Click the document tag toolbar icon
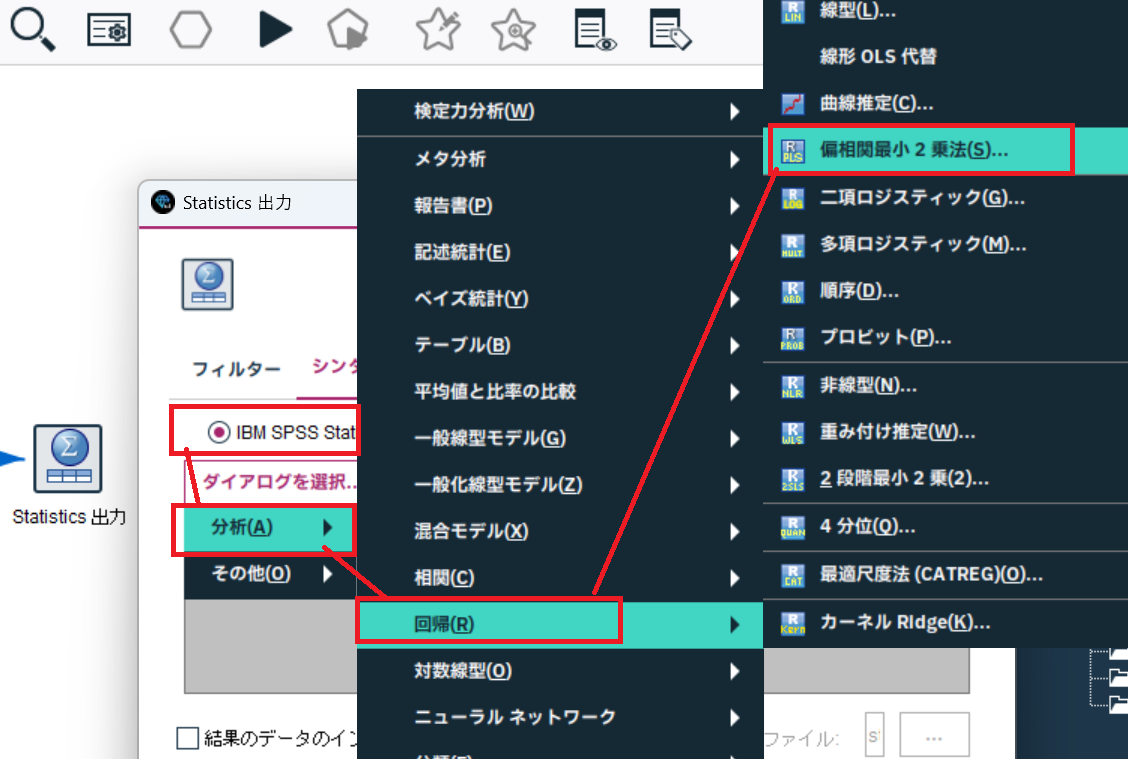 pos(670,29)
